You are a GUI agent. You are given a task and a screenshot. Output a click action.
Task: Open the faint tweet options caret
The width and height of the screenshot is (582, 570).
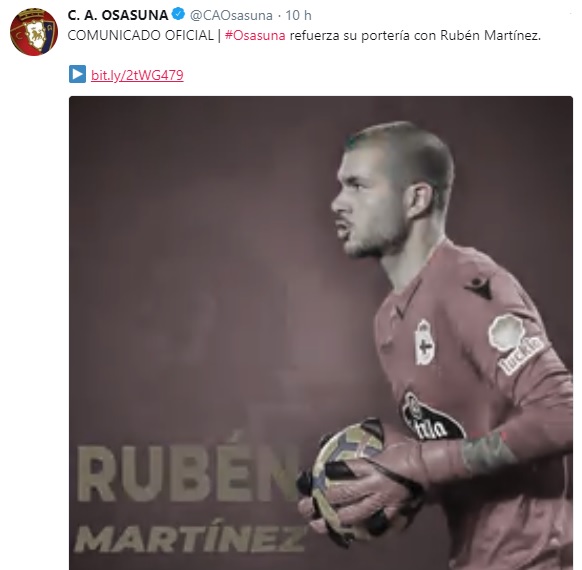click(x=570, y=13)
